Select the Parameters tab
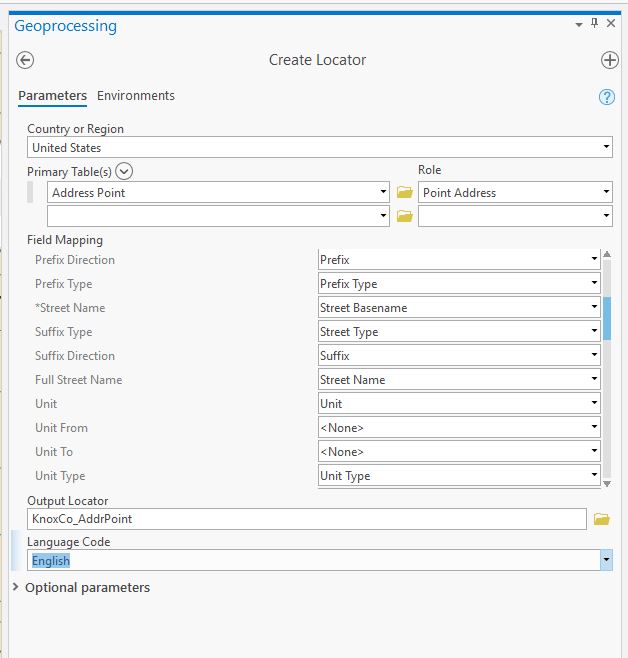 (x=52, y=96)
